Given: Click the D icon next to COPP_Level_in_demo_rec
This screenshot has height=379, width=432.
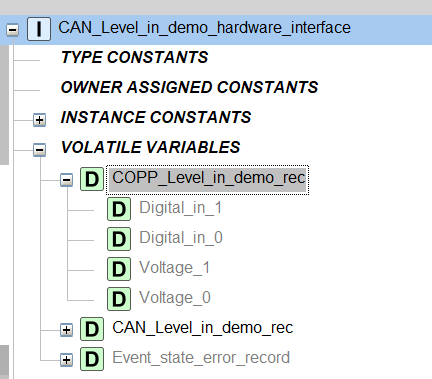Looking at the screenshot, I should point(92,179).
